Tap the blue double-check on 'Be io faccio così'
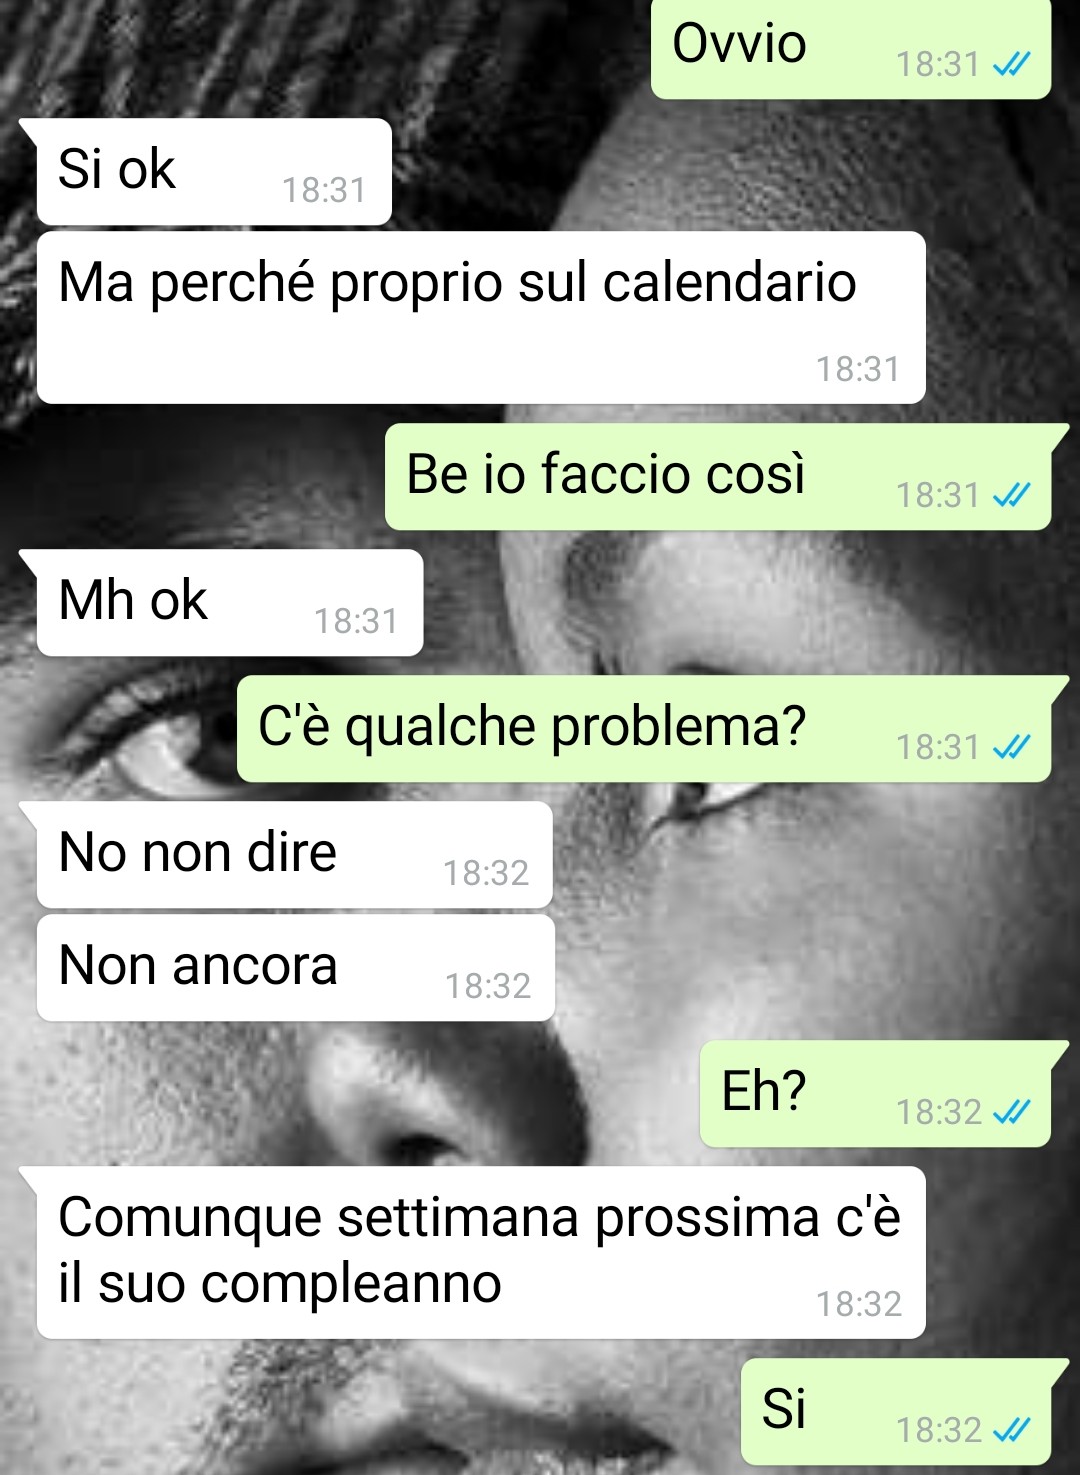 (1011, 496)
